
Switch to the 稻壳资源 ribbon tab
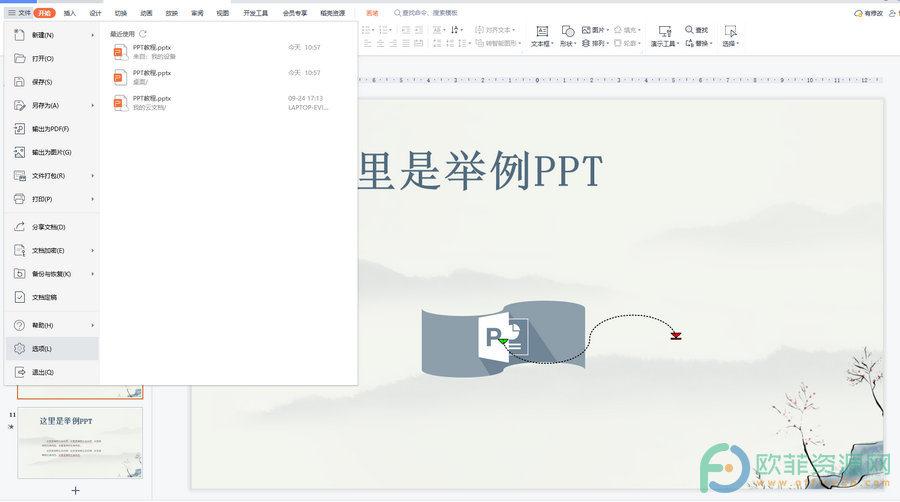(332, 13)
